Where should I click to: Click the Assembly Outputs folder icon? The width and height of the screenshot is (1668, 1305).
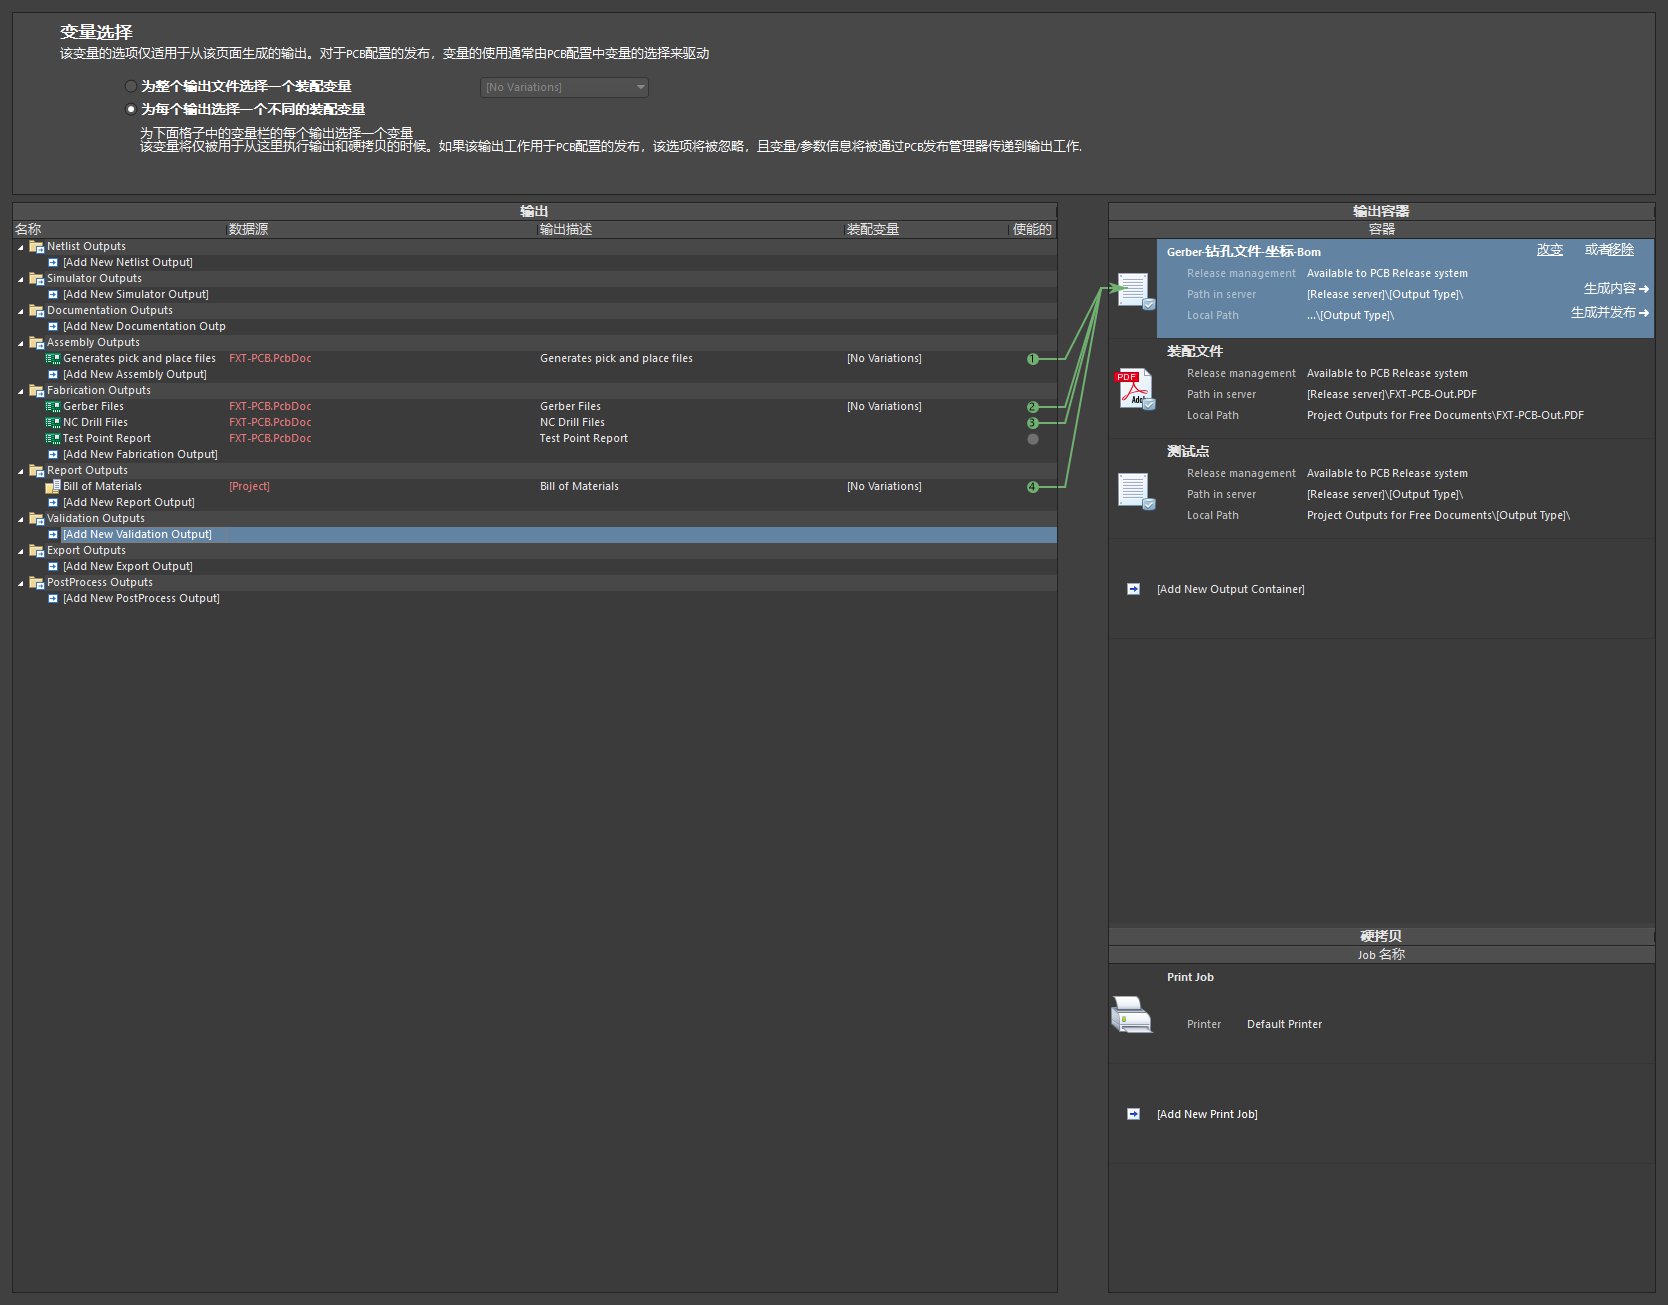click(37, 342)
